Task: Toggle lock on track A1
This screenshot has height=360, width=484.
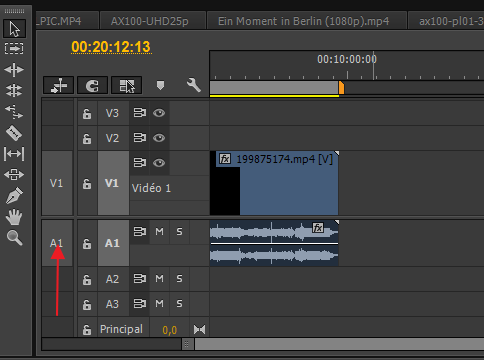Action: pos(87,244)
